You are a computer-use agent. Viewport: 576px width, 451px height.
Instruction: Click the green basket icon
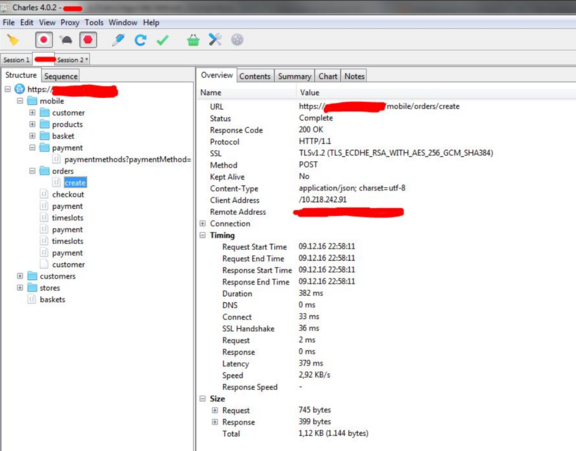point(193,40)
